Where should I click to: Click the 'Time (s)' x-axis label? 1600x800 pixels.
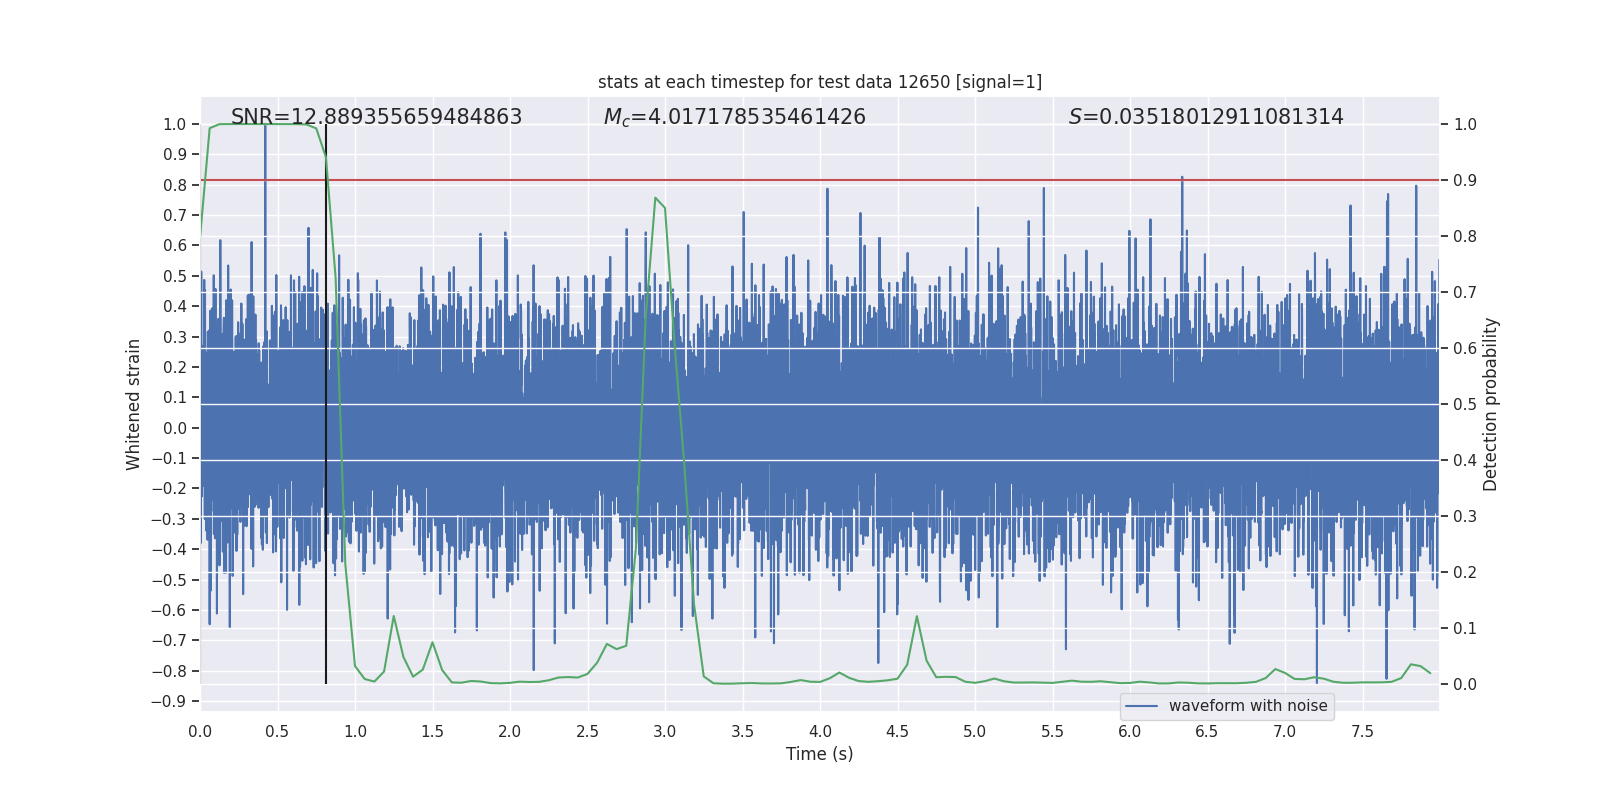pos(819,754)
